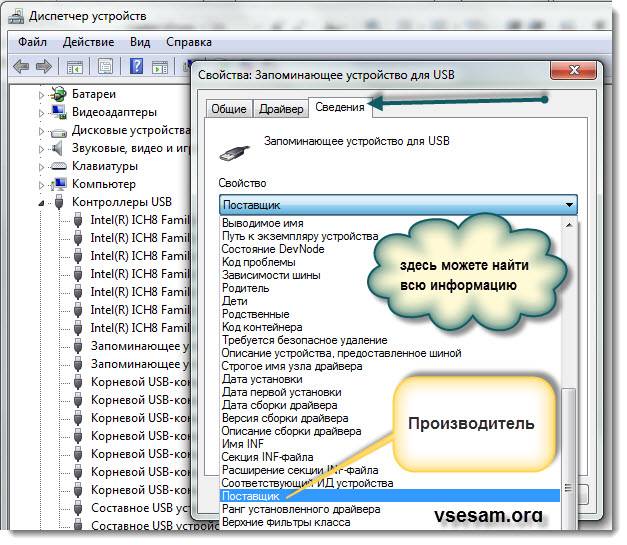Open the Справка menu
Viewport: 627px width, 545px height.
pyautogui.click(x=189, y=42)
